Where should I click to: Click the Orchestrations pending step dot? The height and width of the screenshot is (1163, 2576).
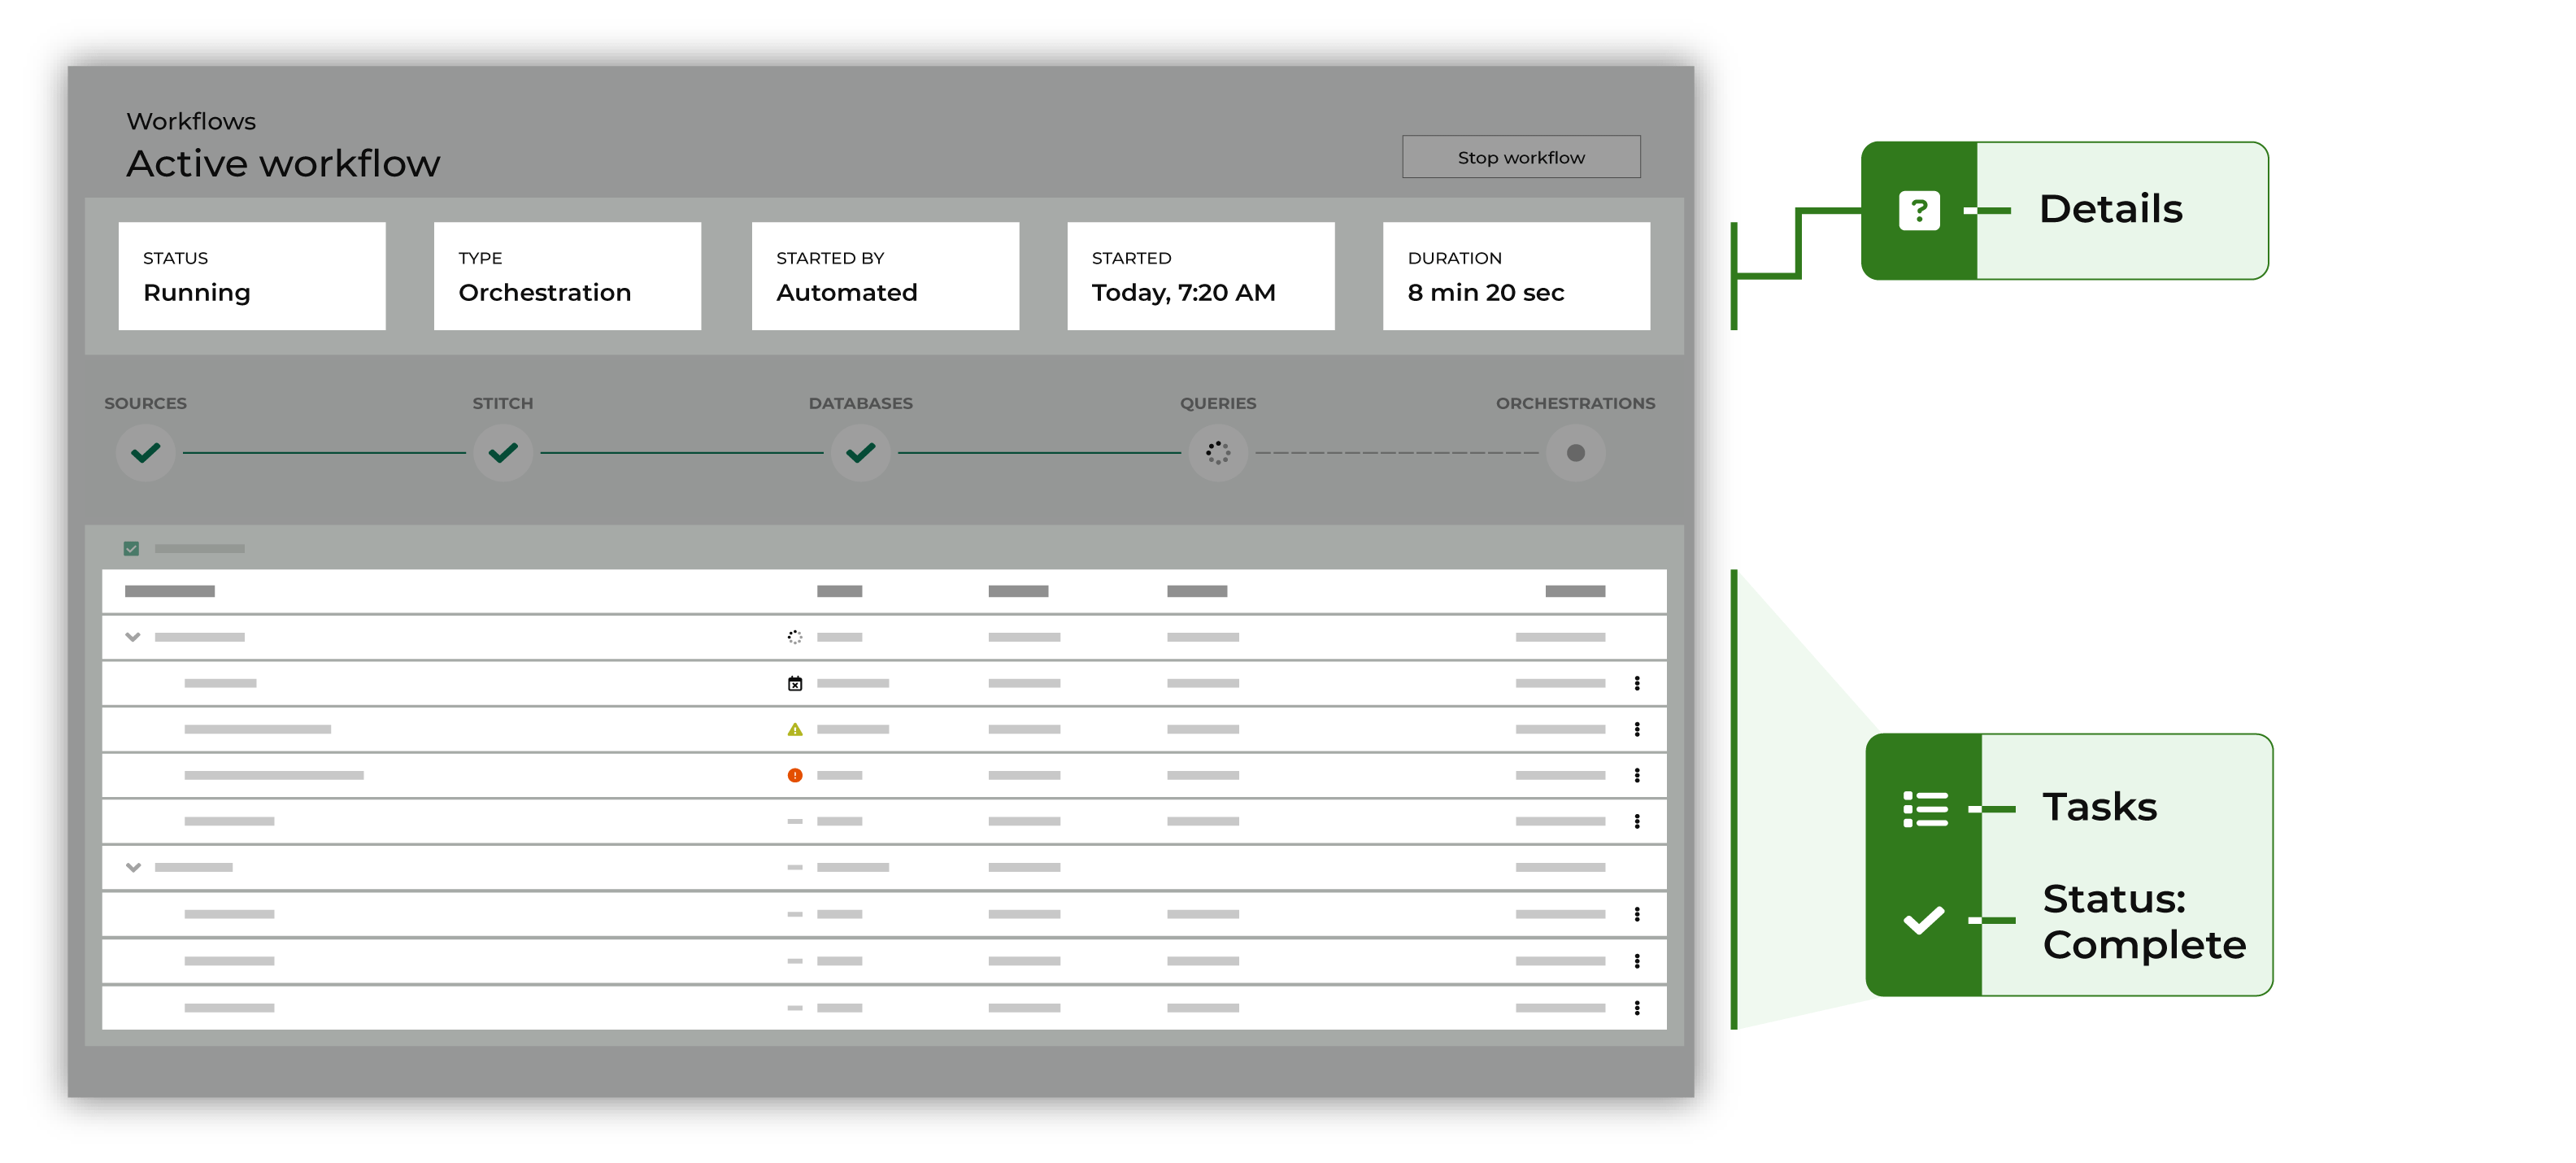[x=1575, y=453]
